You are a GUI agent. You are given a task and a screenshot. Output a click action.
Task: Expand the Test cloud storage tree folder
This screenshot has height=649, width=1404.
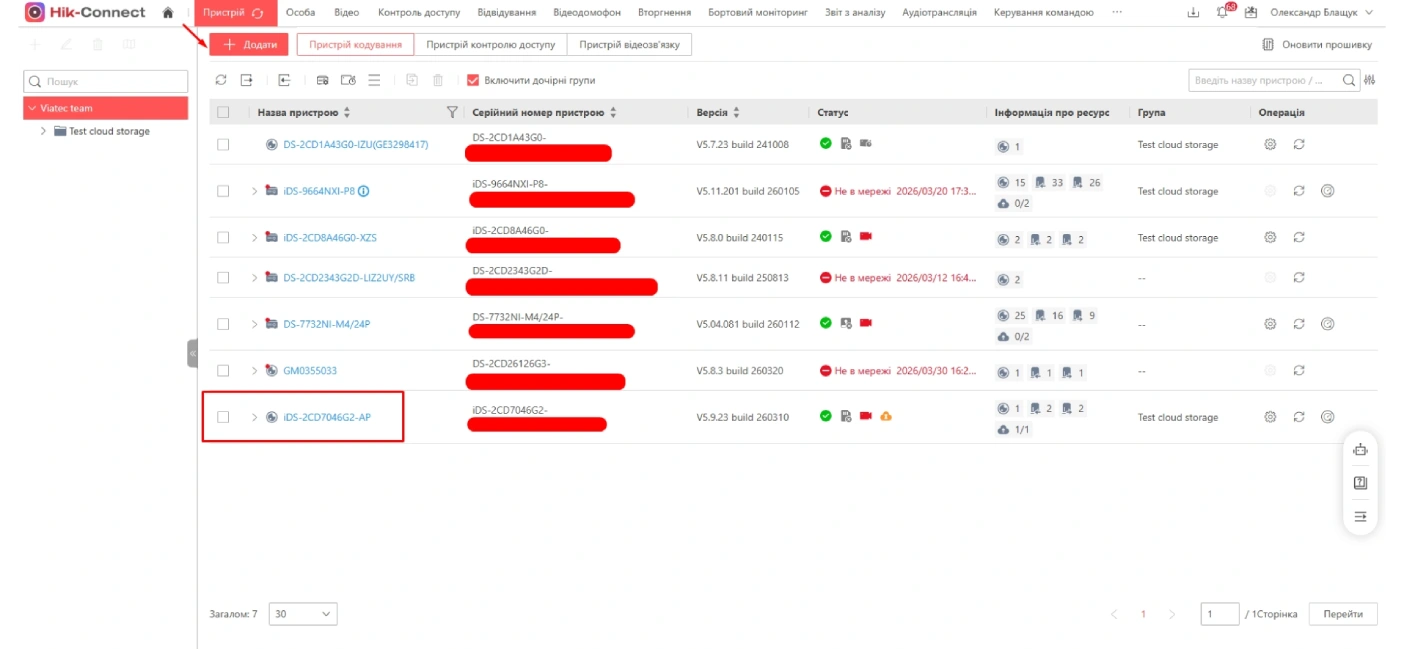point(43,131)
